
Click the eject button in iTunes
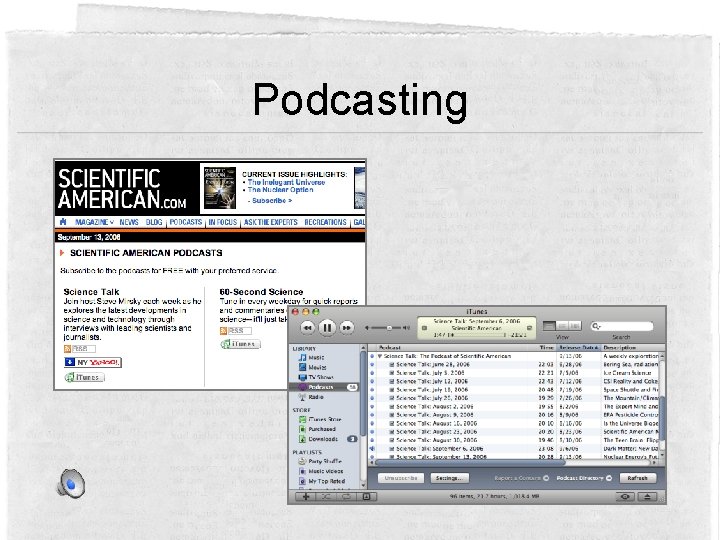click(x=647, y=496)
